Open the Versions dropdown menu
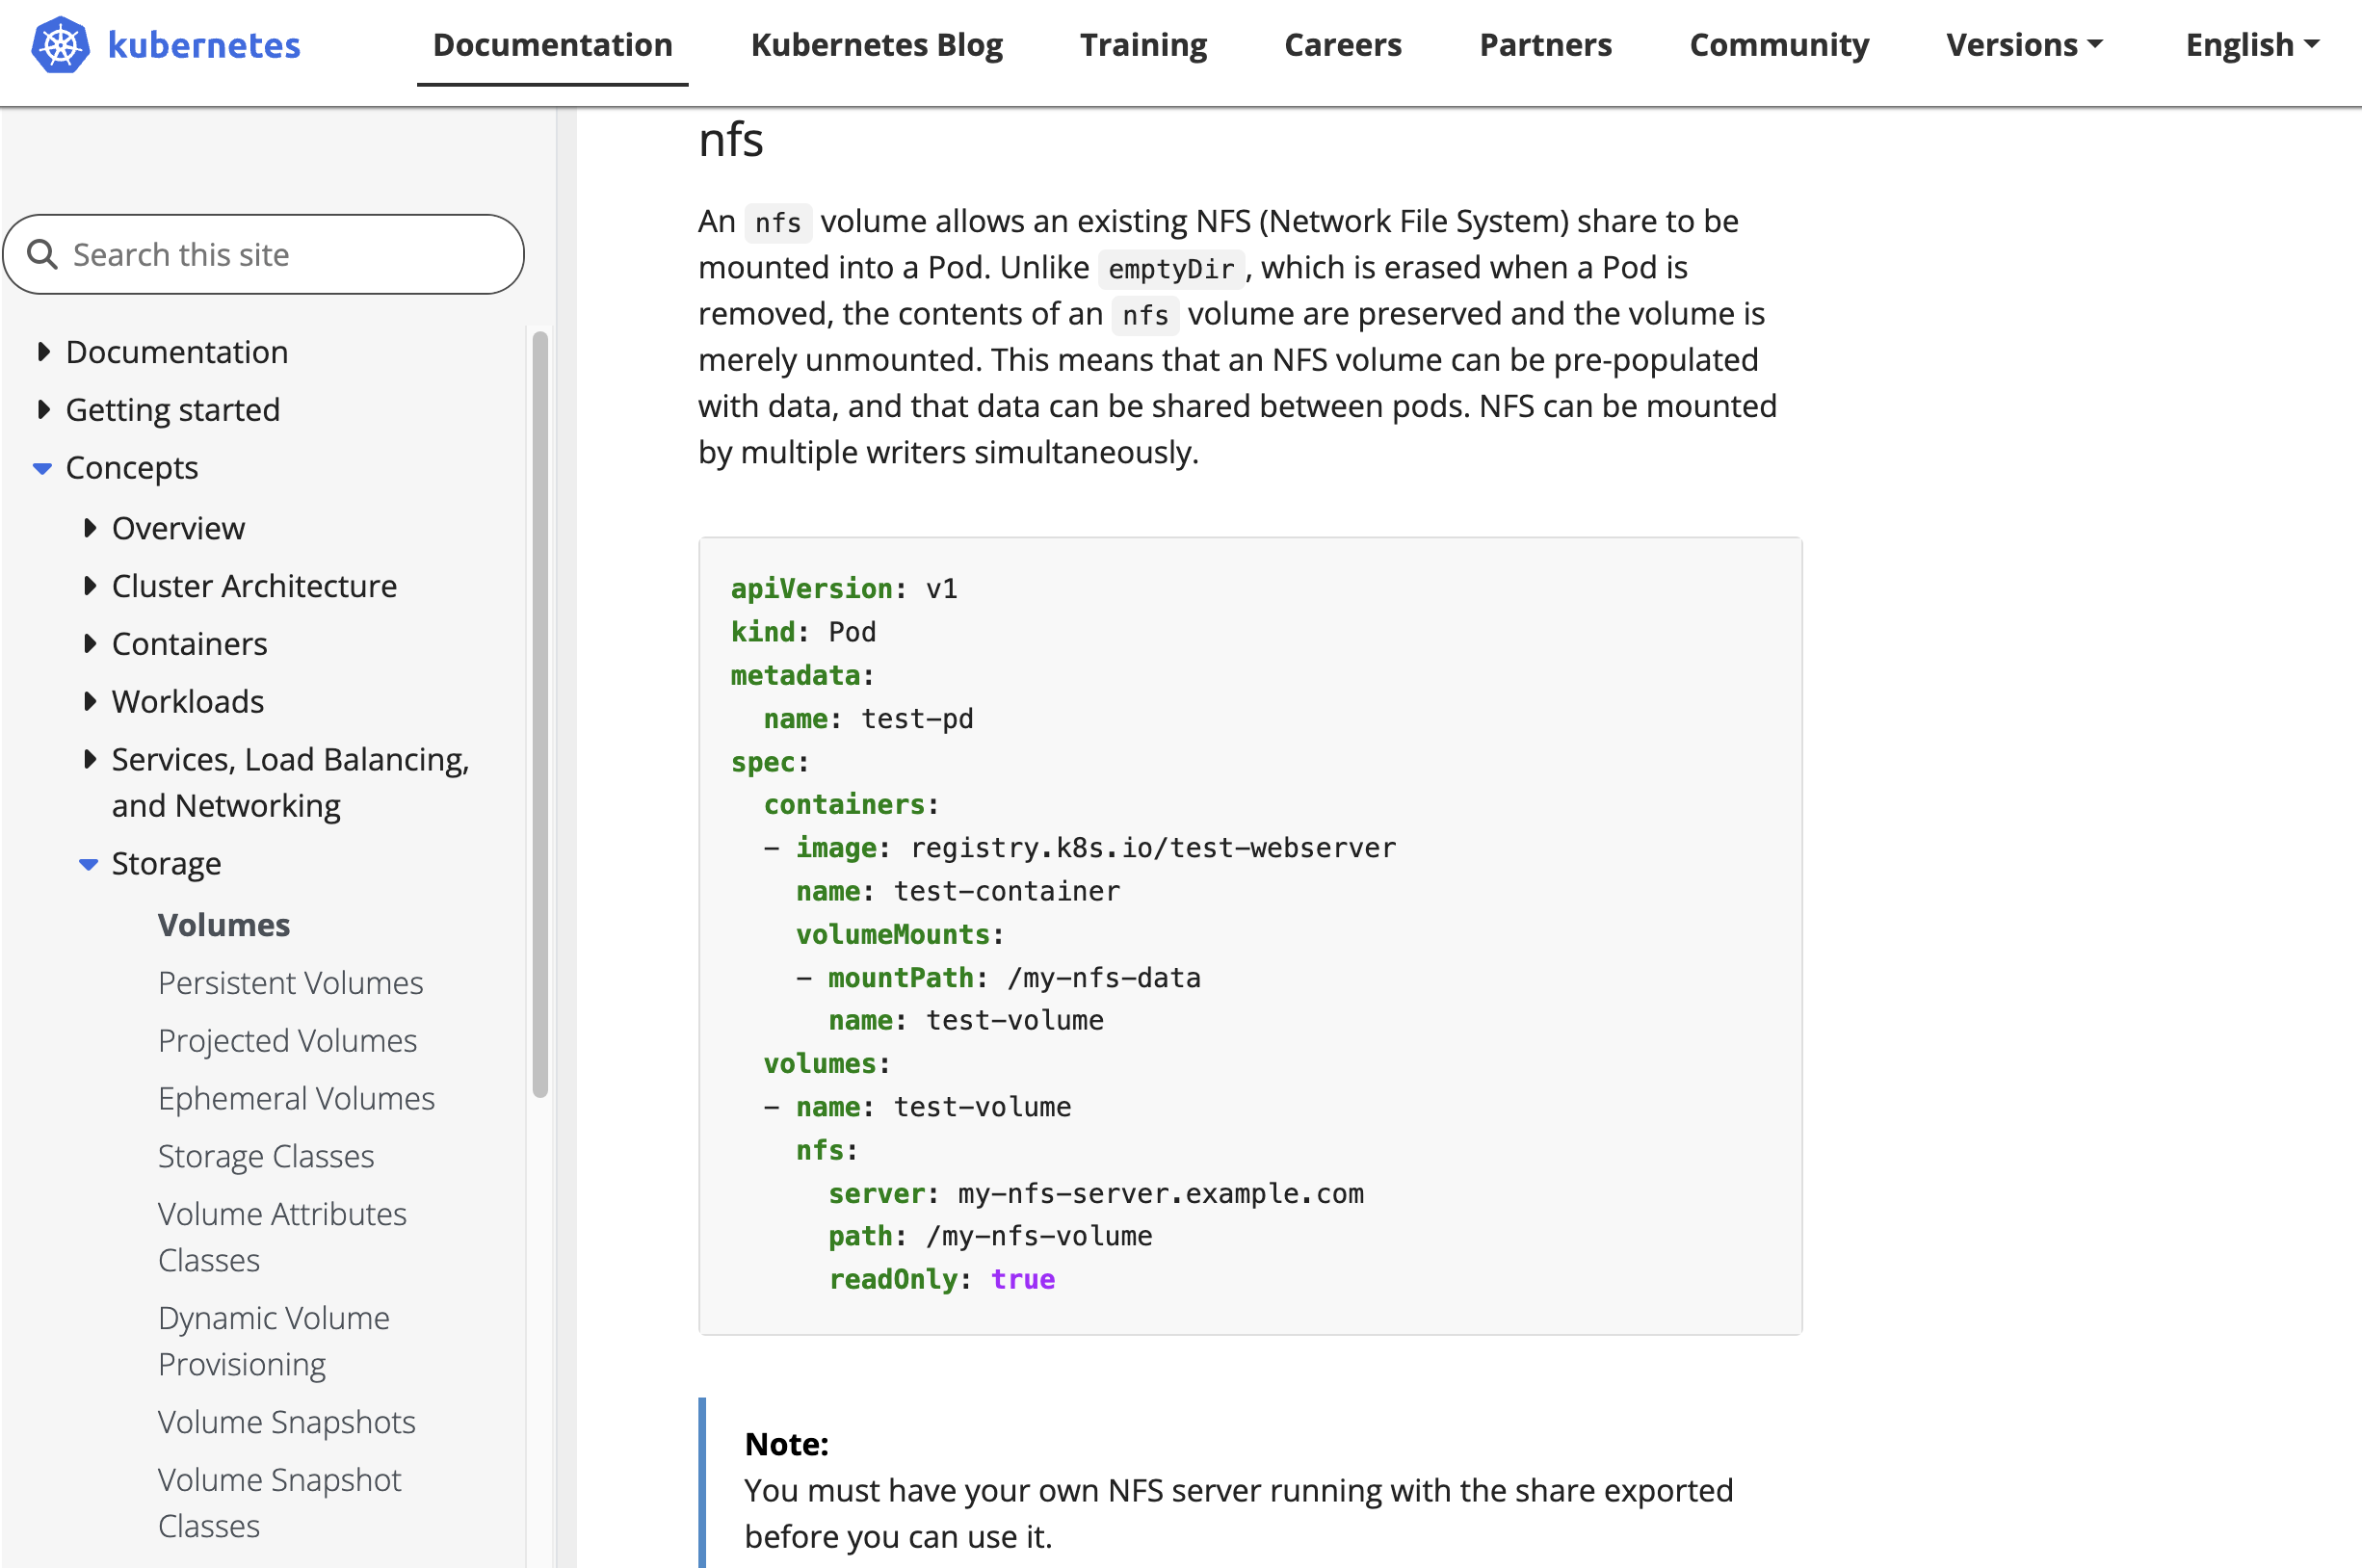 coord(2024,45)
